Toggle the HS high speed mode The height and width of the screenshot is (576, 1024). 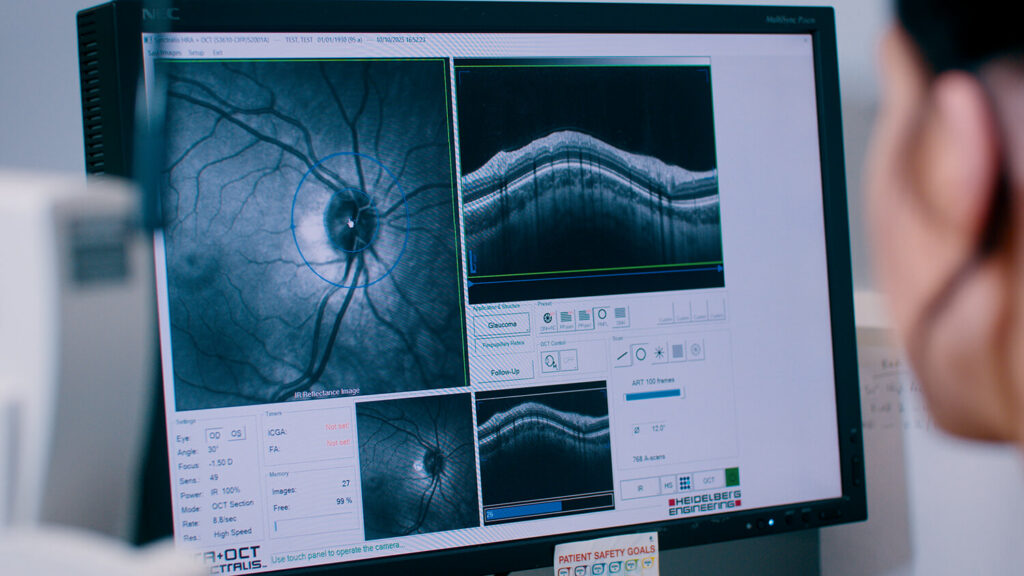click(x=668, y=483)
